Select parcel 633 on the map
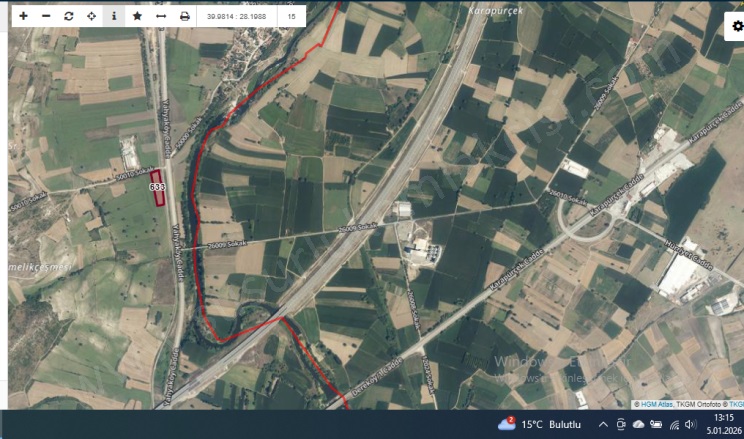 tap(158, 188)
